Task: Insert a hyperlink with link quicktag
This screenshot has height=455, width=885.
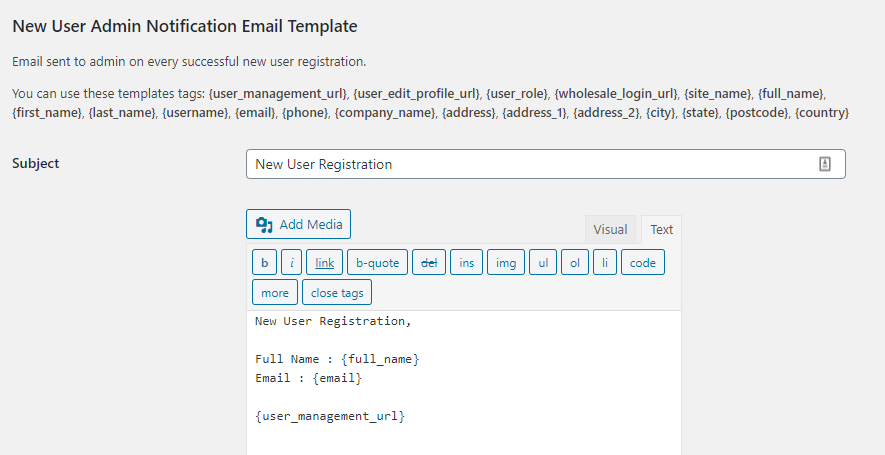Action: tap(324, 263)
